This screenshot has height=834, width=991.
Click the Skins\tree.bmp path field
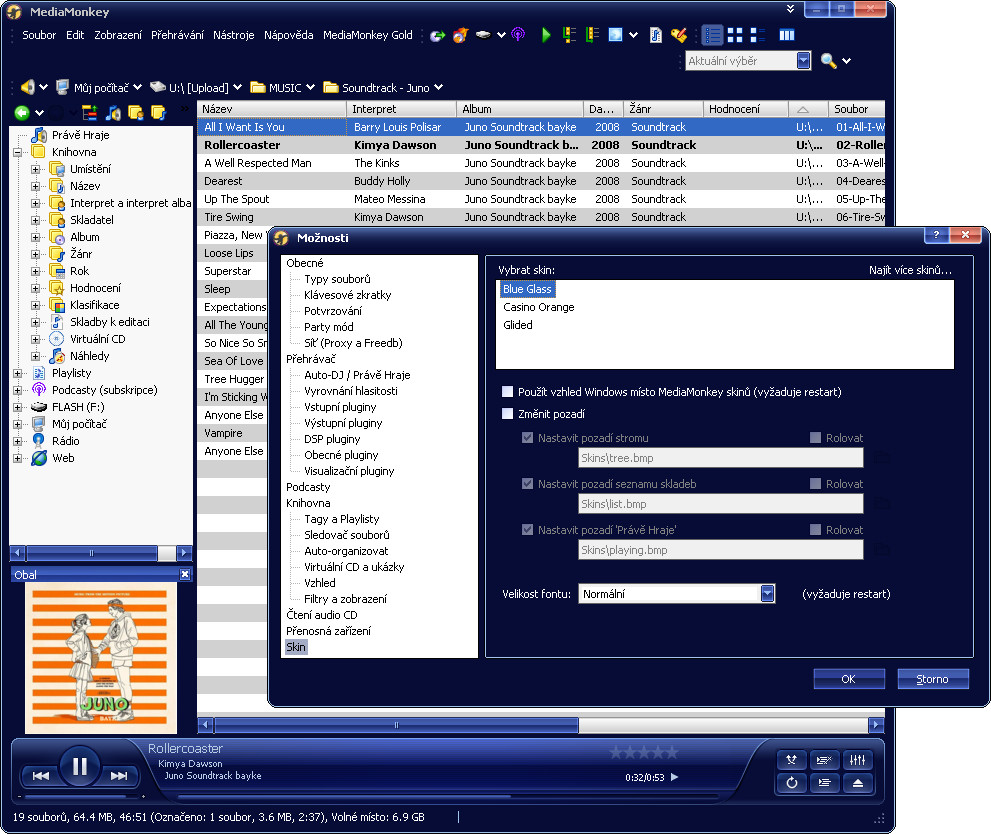[720, 457]
